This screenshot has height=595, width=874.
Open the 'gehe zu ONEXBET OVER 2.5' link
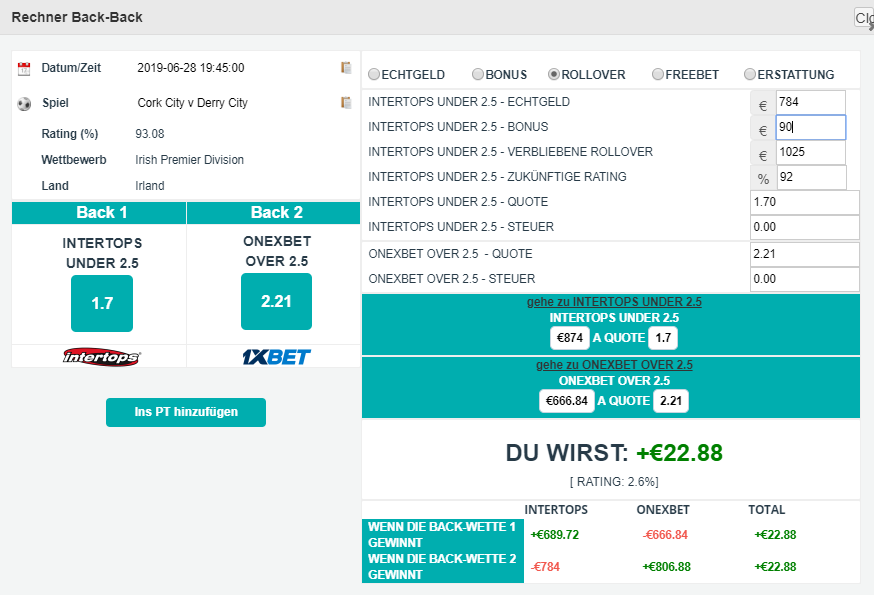[614, 365]
